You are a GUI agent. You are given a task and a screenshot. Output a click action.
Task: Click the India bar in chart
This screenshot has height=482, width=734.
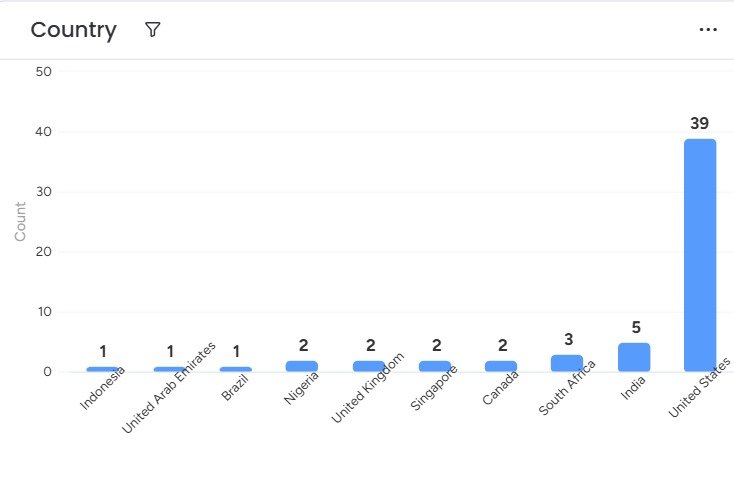[x=634, y=357]
